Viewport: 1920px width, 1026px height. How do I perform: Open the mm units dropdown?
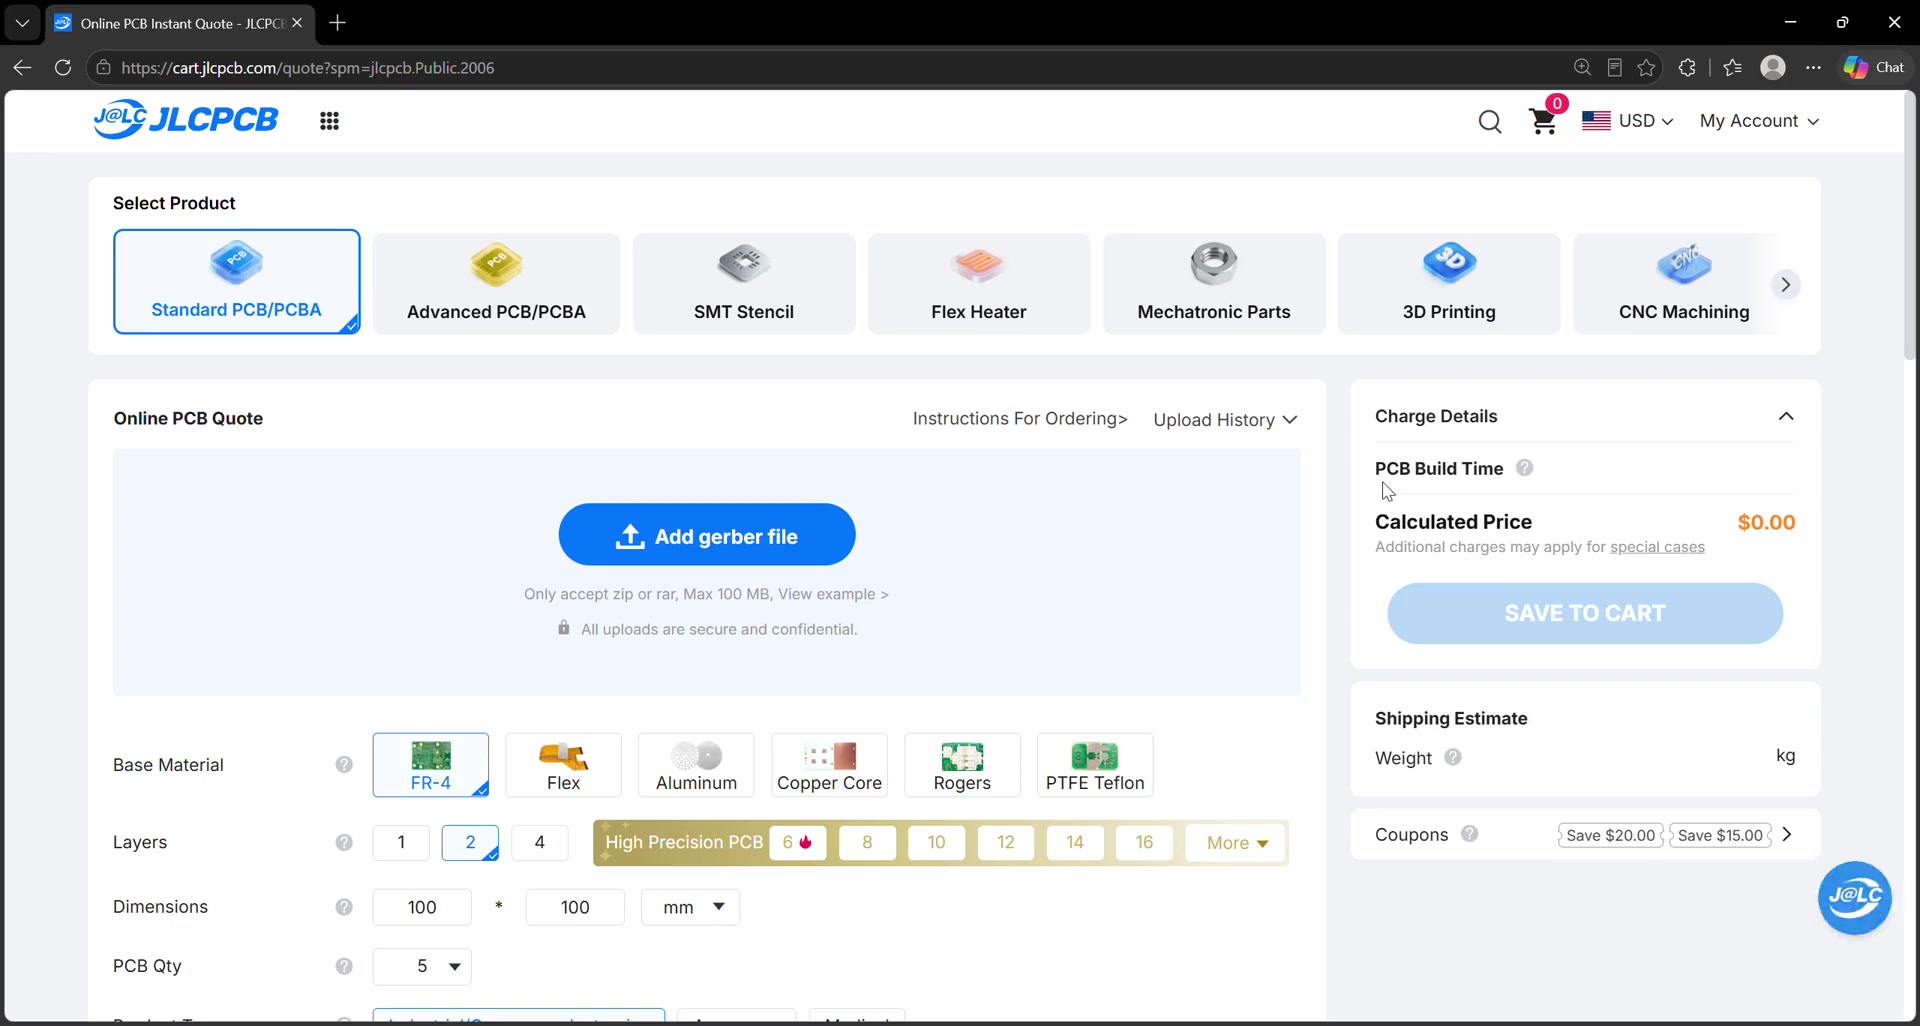click(690, 907)
